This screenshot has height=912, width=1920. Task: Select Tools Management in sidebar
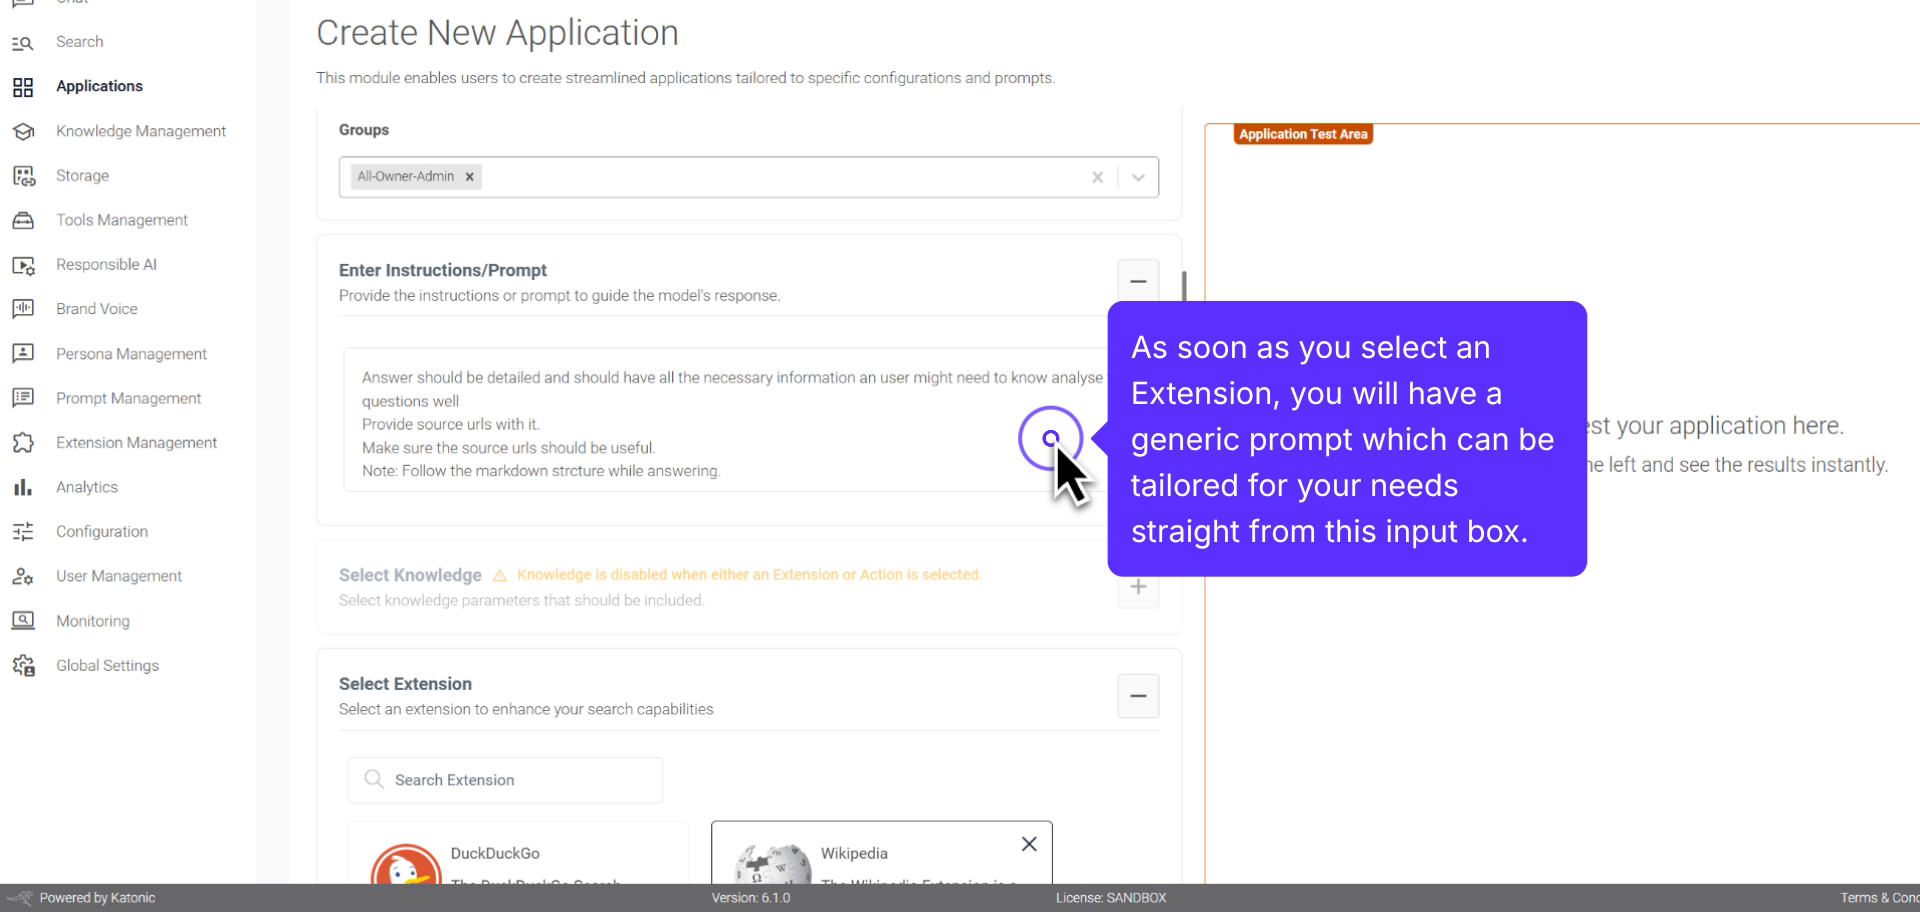[121, 220]
